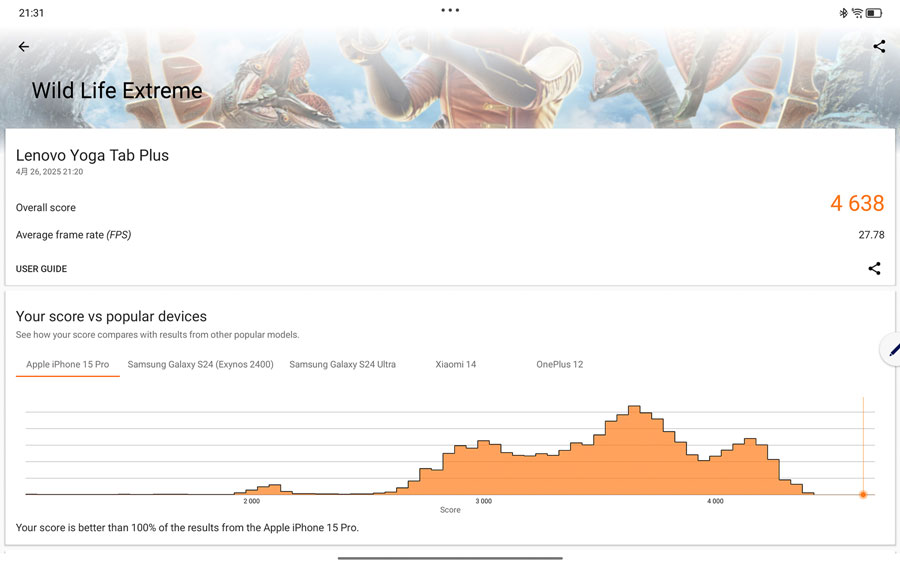
Task: Tap the Score axis title under the chart
Action: tap(450, 510)
